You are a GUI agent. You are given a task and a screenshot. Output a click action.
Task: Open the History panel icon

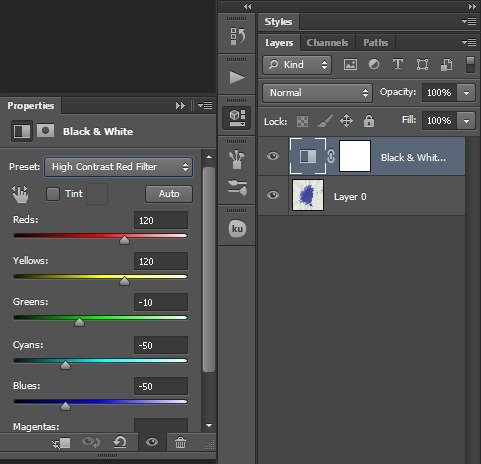click(x=237, y=36)
